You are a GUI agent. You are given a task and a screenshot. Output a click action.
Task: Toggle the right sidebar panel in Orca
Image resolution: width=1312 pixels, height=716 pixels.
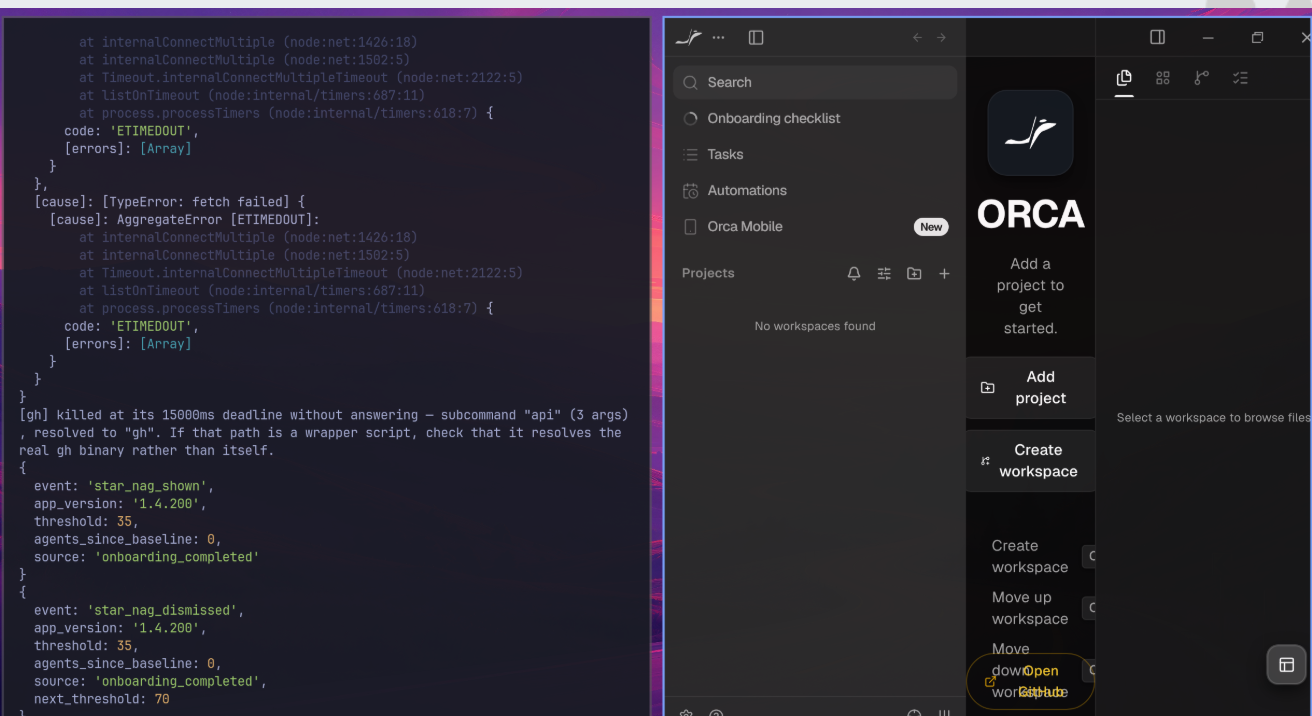point(1157,37)
